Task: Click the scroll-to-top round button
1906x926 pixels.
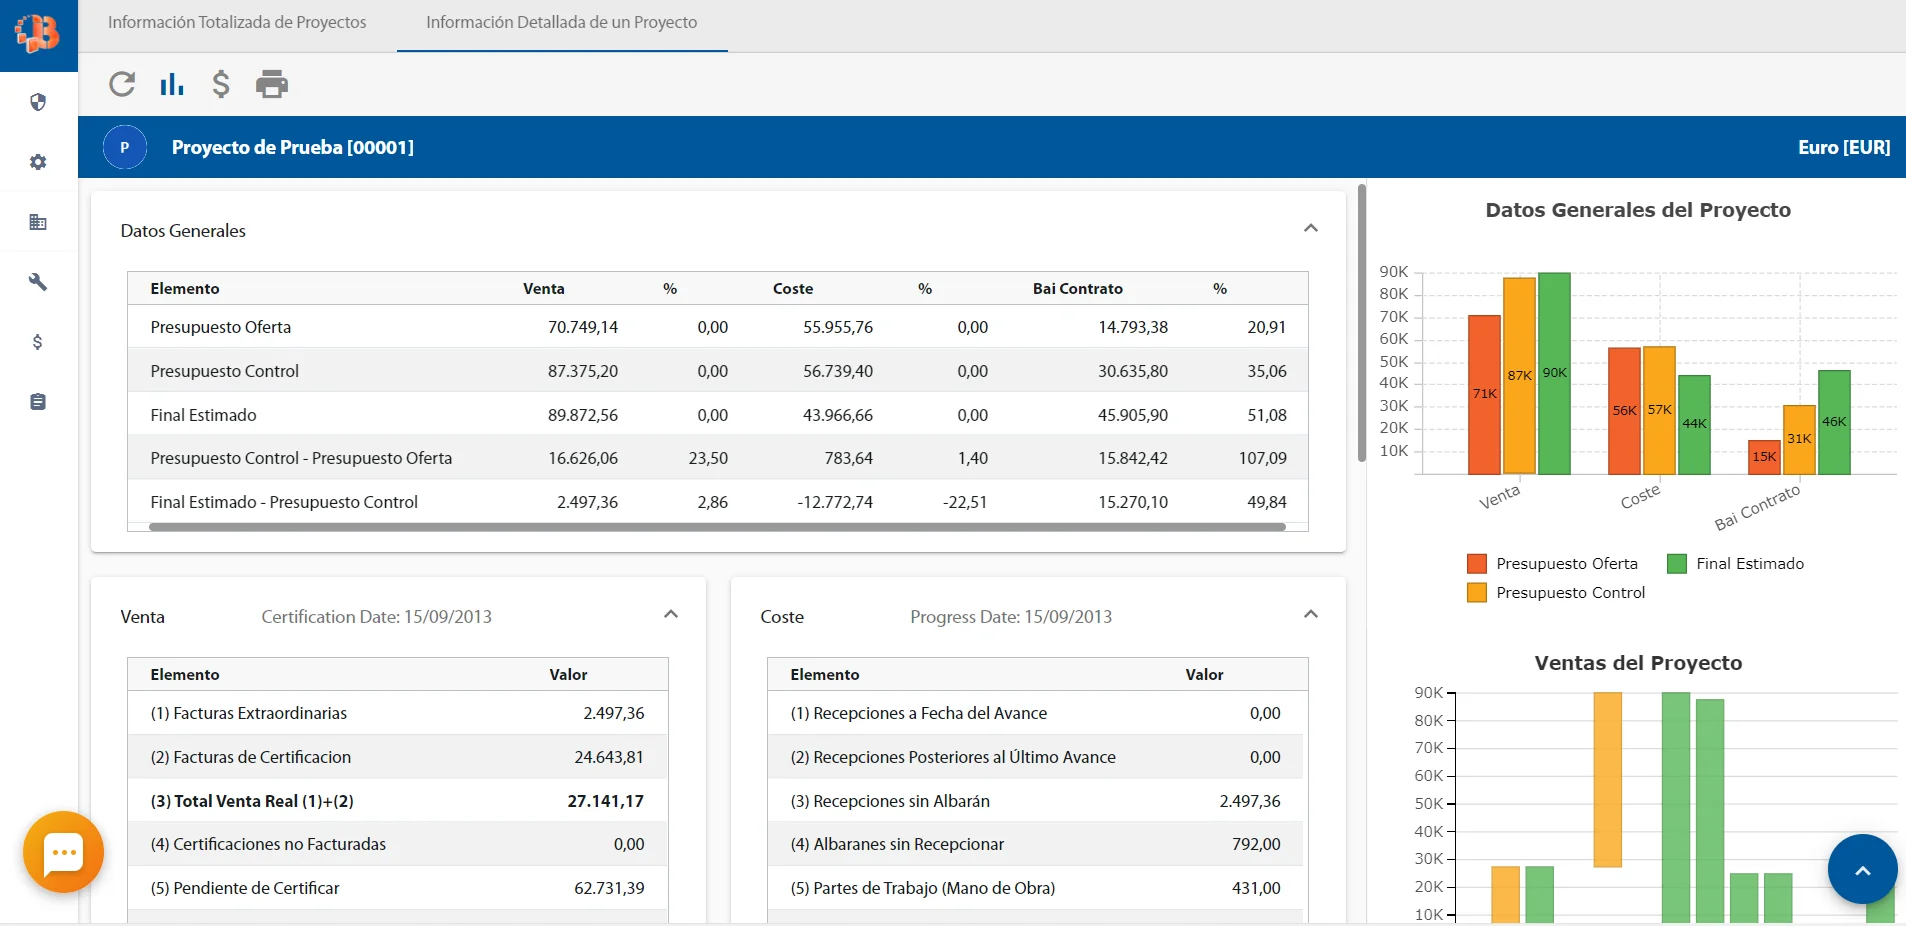Action: 1862,870
